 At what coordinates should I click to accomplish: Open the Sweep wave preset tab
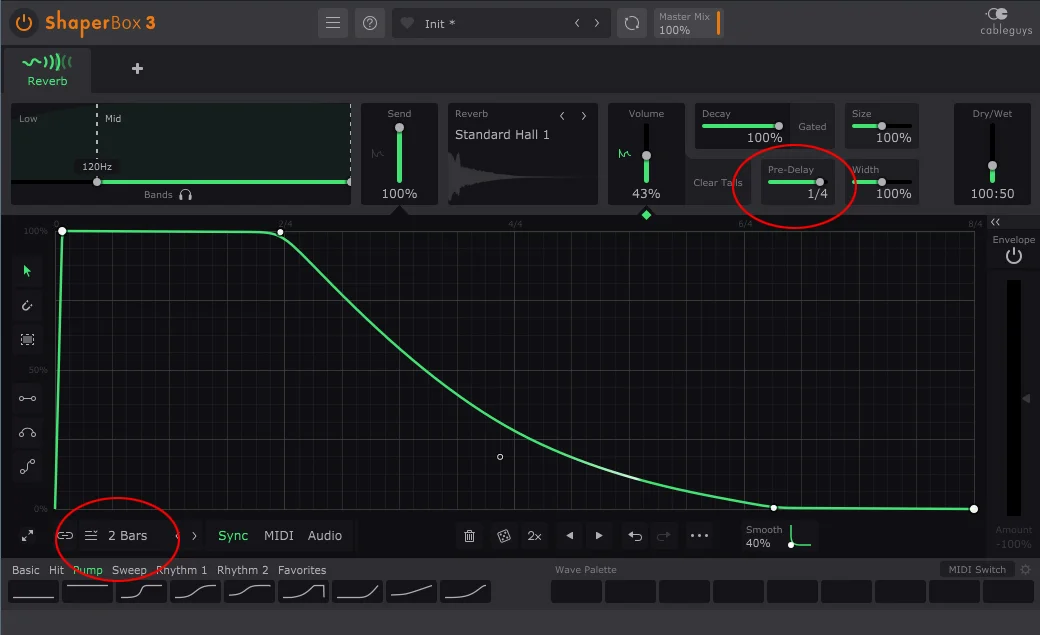(x=129, y=570)
